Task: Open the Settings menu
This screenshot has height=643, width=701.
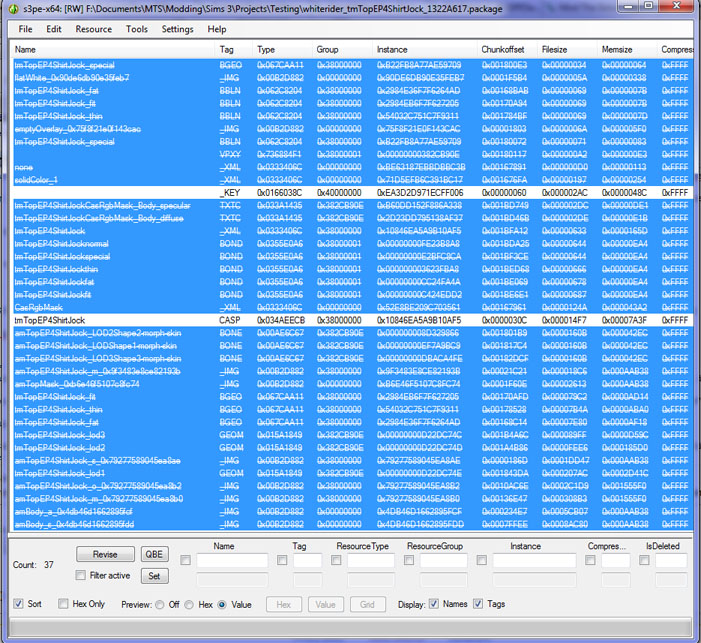Action: click(x=177, y=29)
